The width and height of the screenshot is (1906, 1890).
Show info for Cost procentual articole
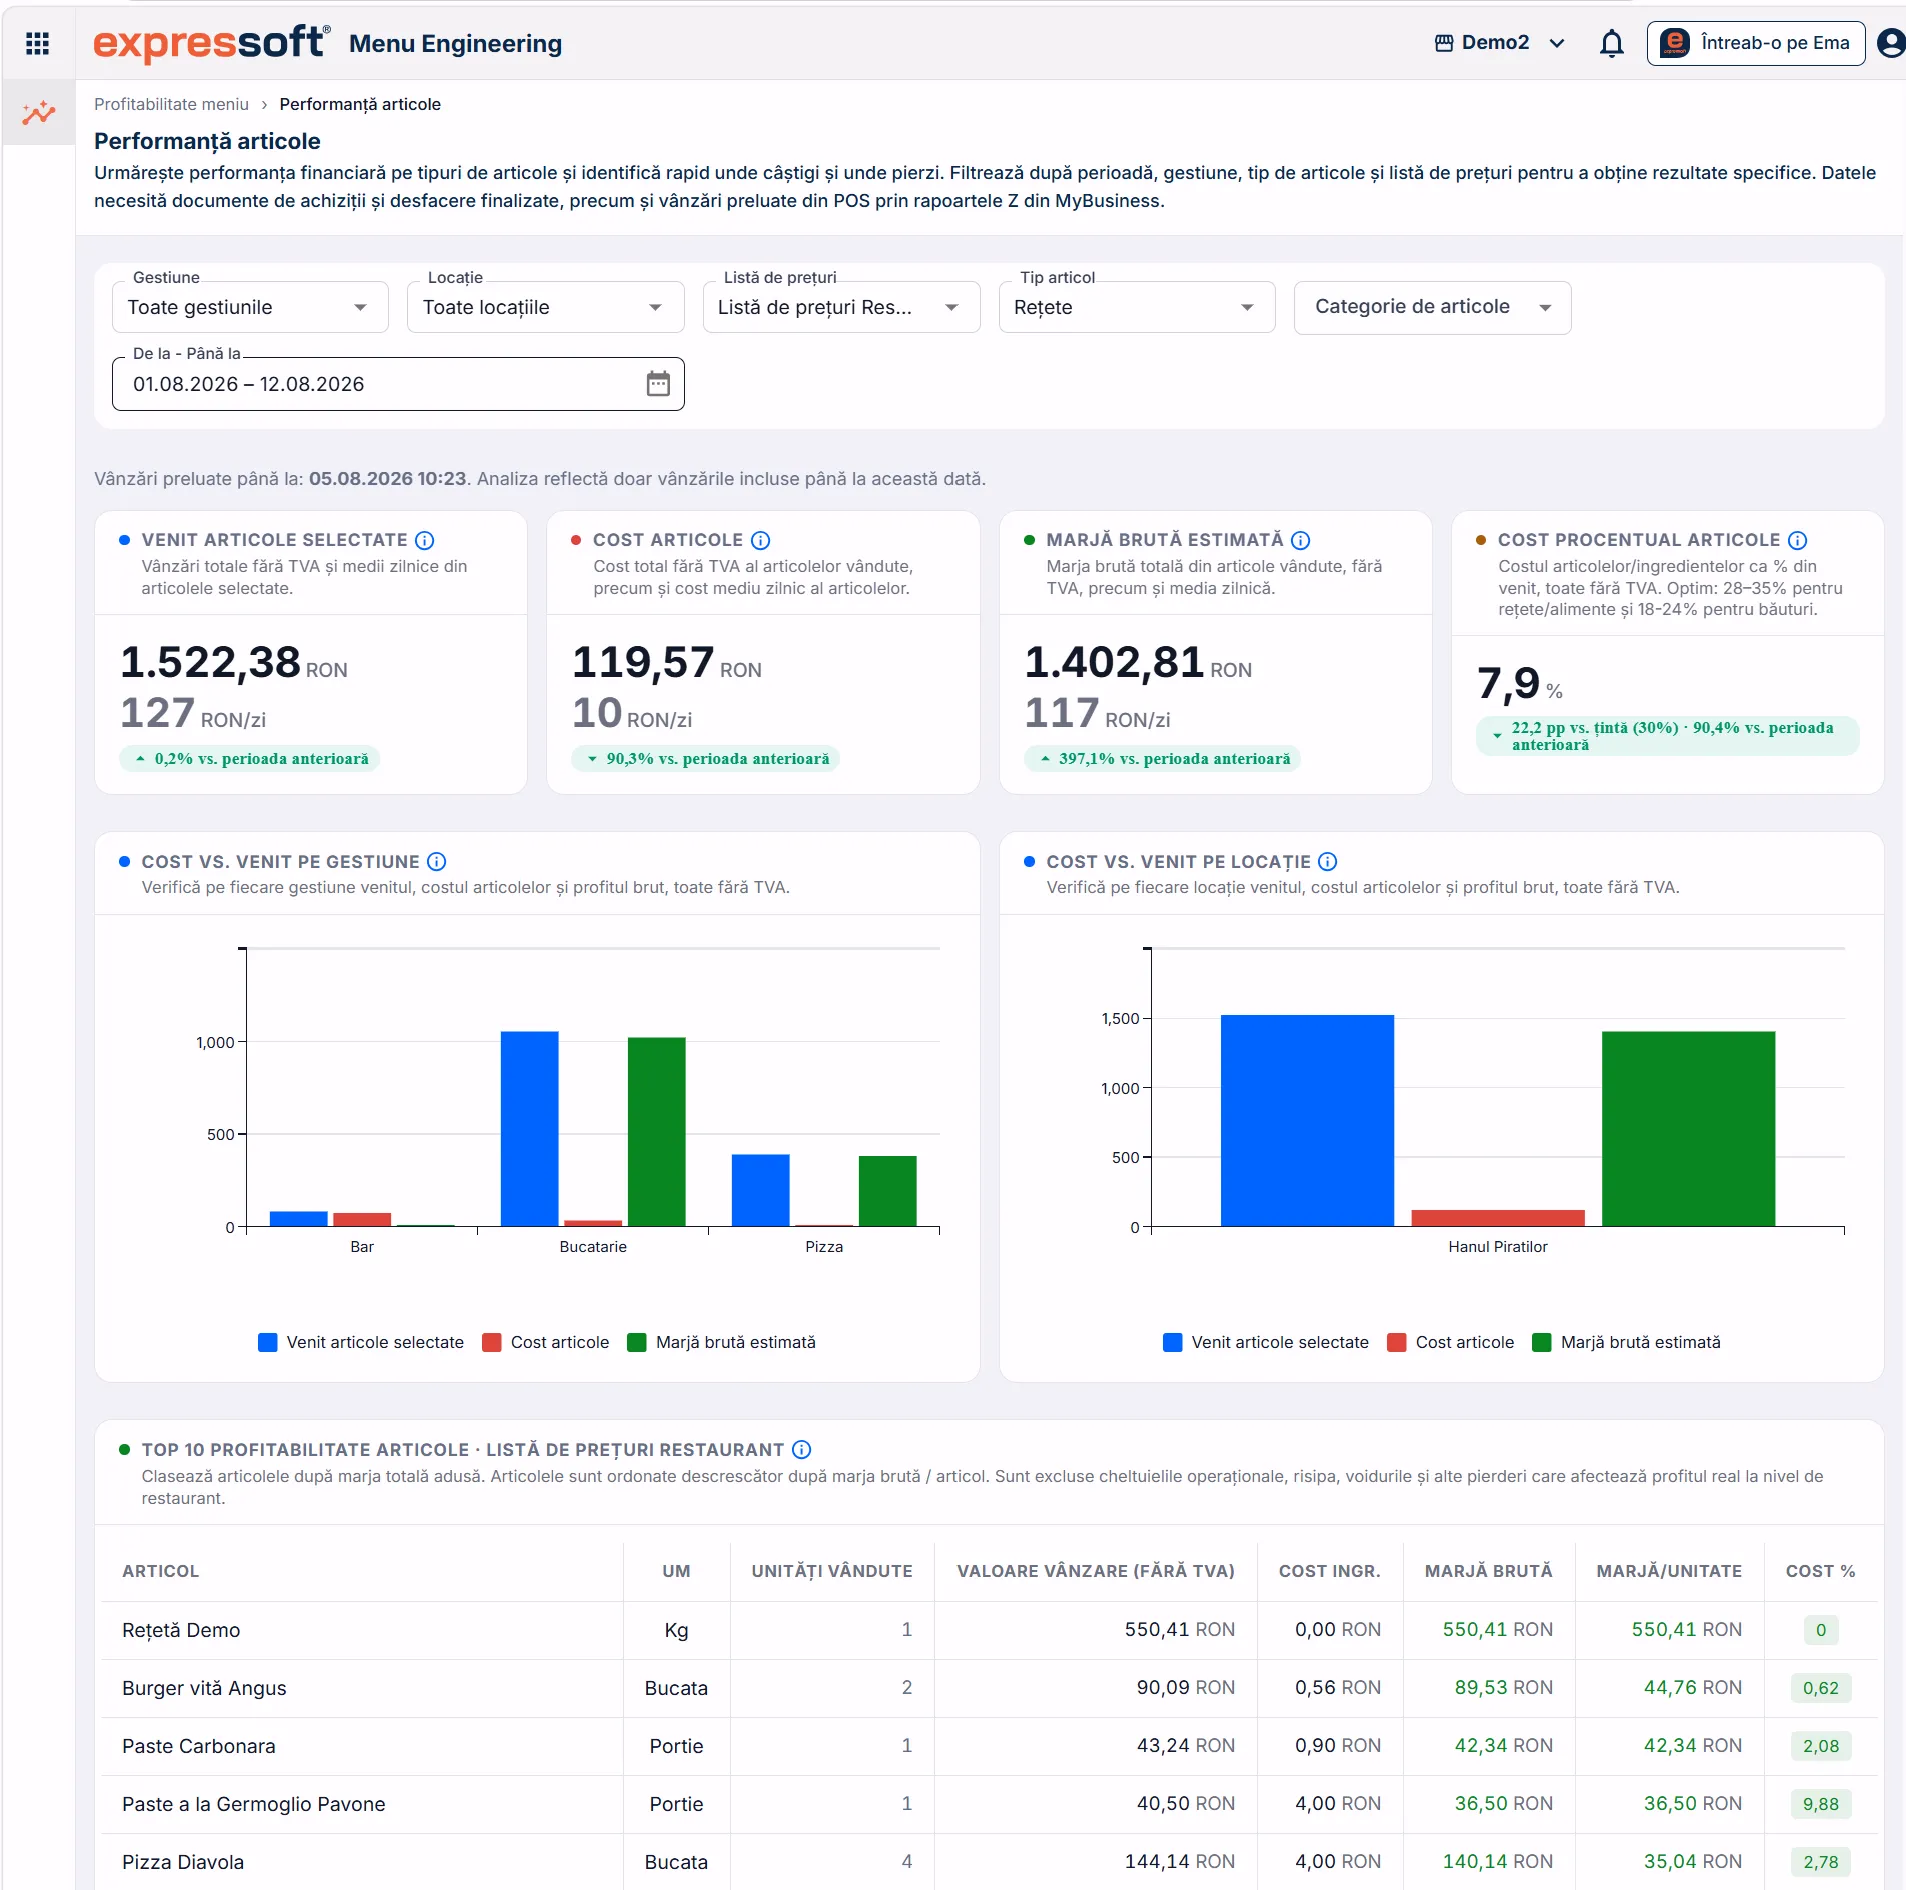(1797, 540)
